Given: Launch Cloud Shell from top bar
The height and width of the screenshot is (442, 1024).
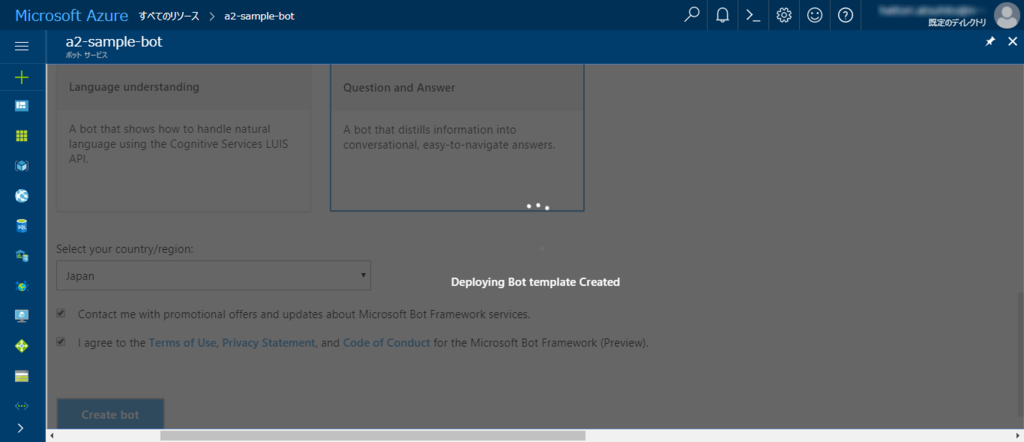Looking at the screenshot, I should pyautogui.click(x=753, y=15).
